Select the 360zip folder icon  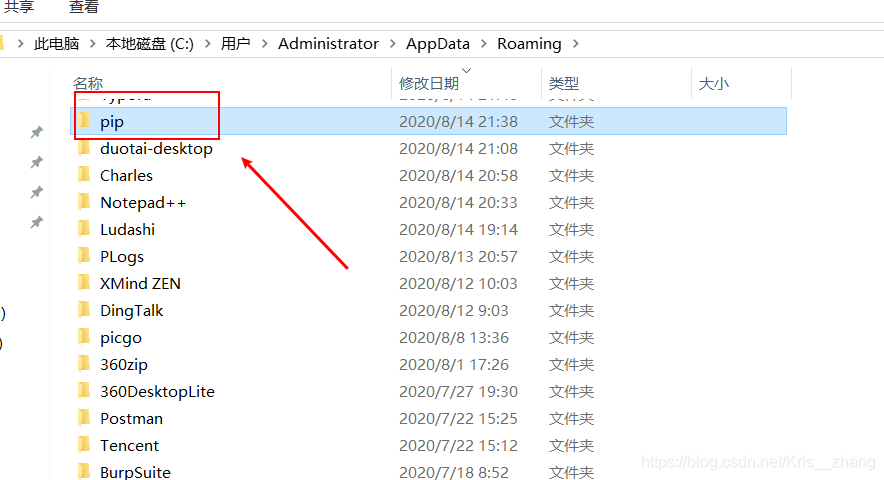tap(85, 364)
